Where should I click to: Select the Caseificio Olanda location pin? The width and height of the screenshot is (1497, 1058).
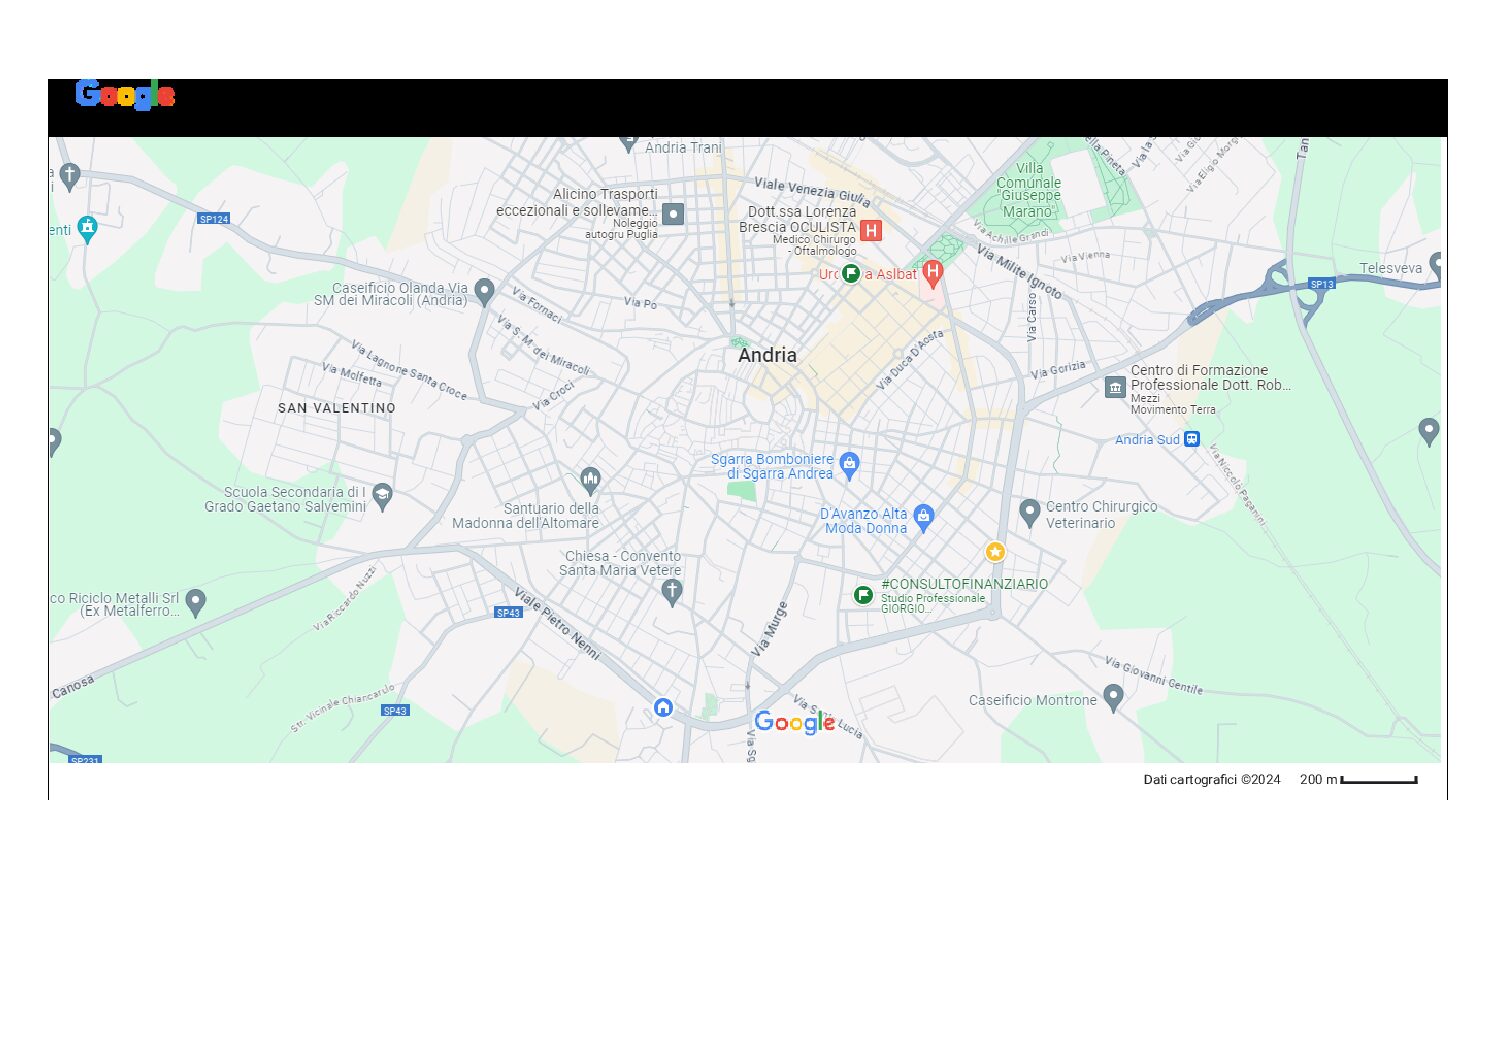(485, 292)
